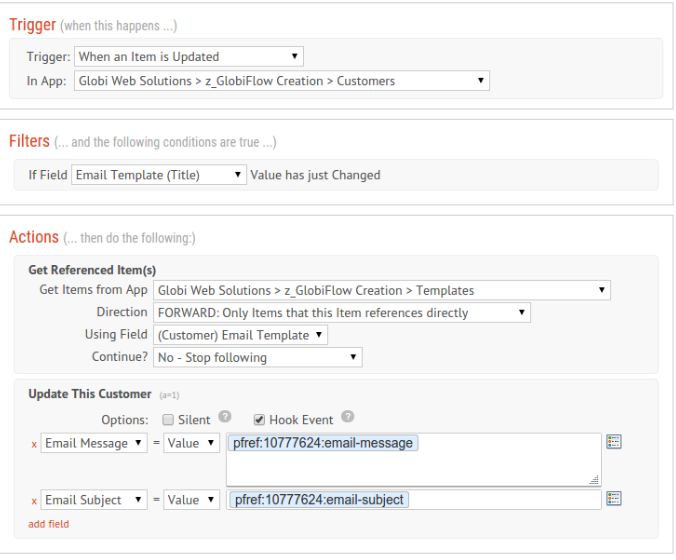Change the Direction dropdown setting
Viewport: 676px width, 560px height.
341,313
